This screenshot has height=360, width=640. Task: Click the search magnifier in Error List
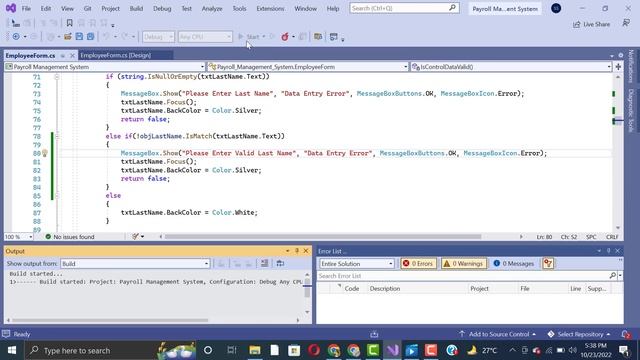point(613,276)
